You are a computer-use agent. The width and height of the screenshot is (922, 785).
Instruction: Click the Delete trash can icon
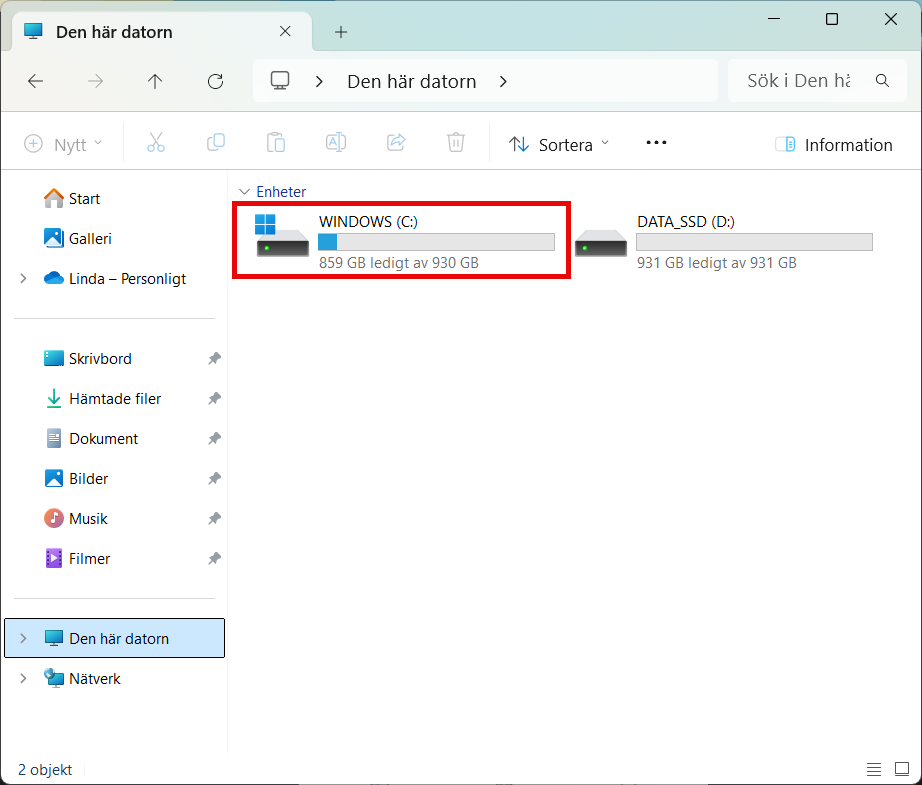coord(456,143)
